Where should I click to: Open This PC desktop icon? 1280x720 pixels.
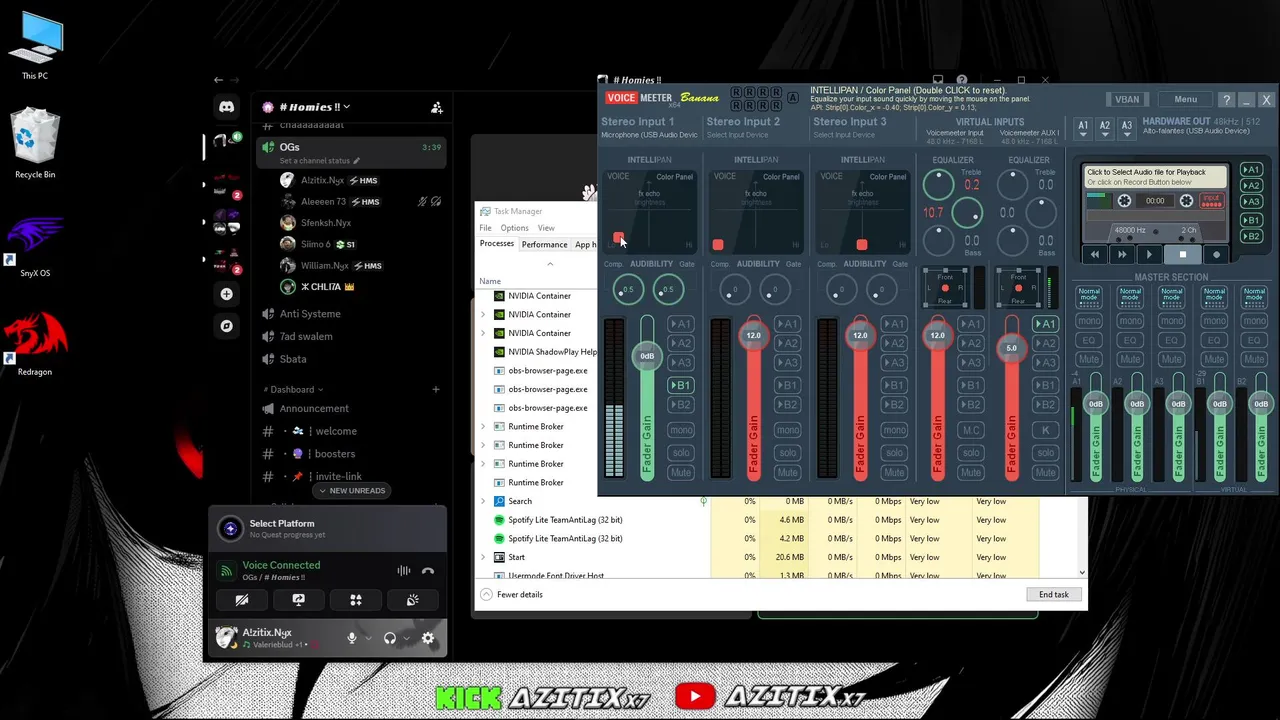point(35,46)
